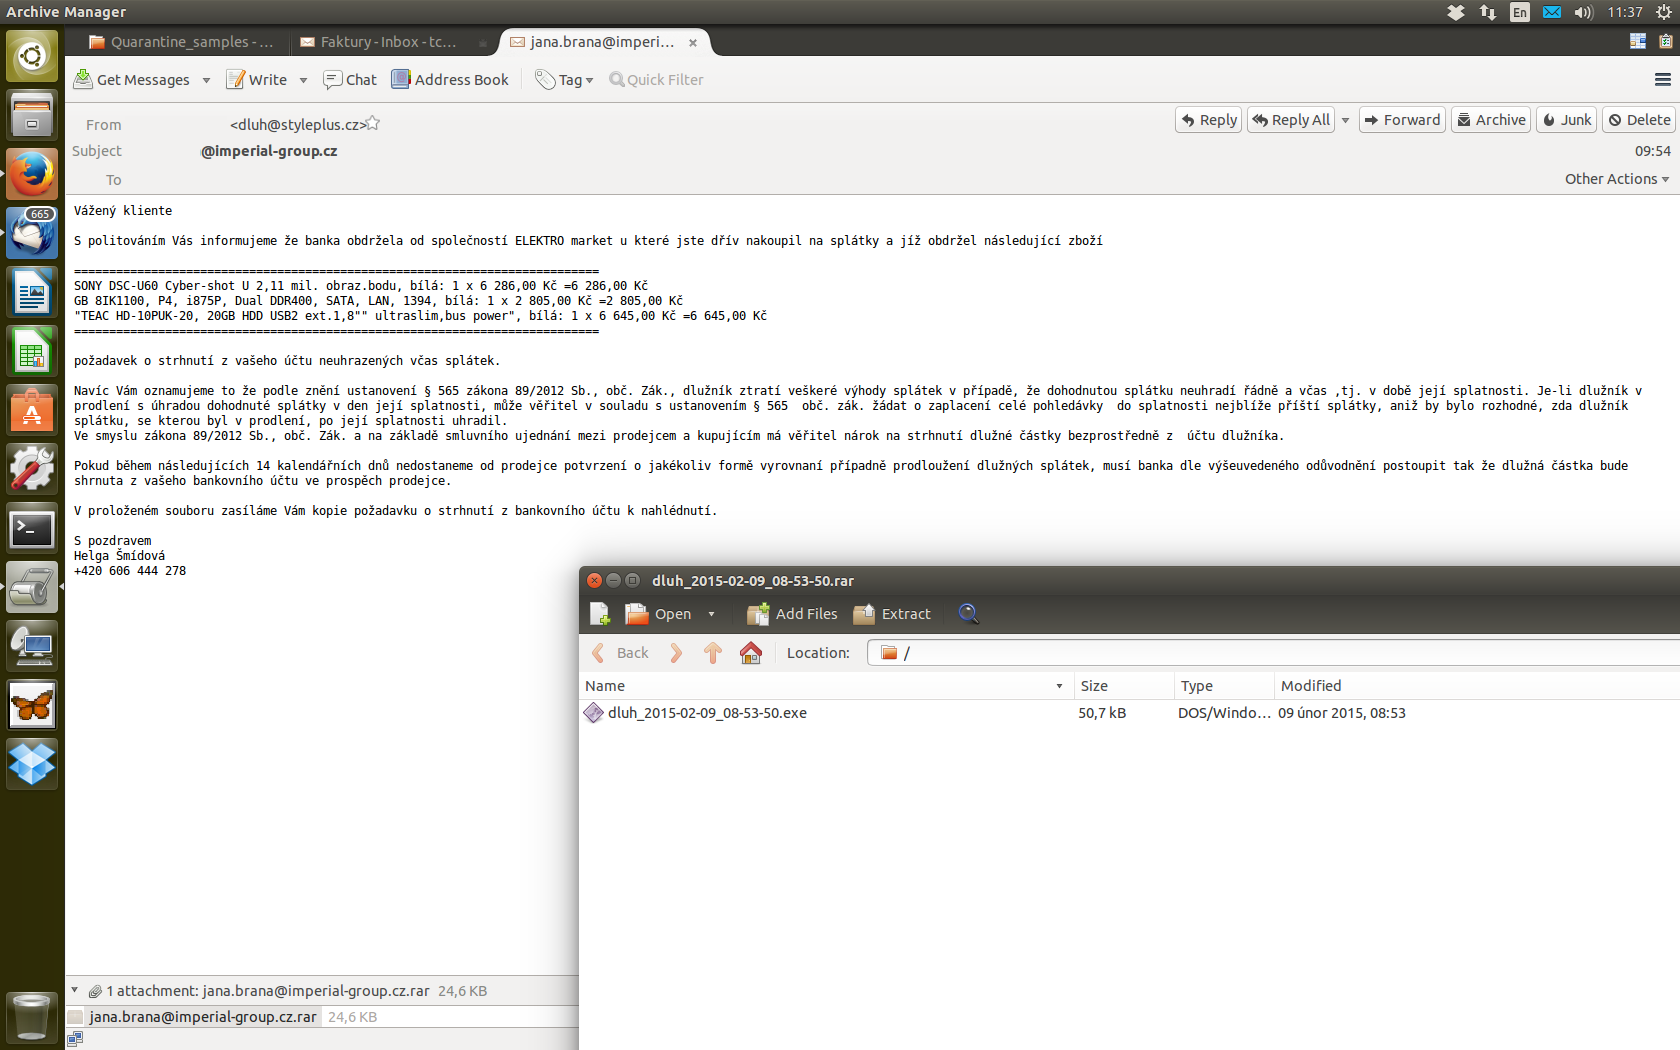1680x1050 pixels.
Task: Select the jana.brana@imperi... message tab
Action: pyautogui.click(x=602, y=42)
